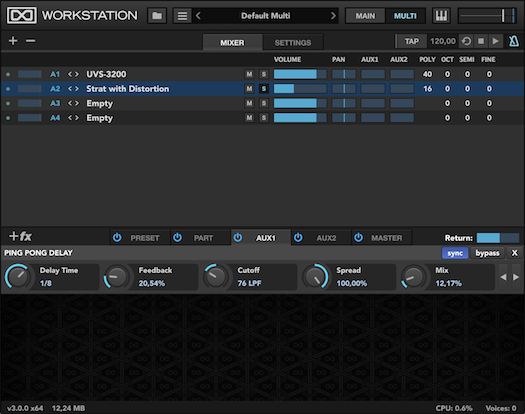Switch to the SETTINGS tab

click(x=293, y=43)
